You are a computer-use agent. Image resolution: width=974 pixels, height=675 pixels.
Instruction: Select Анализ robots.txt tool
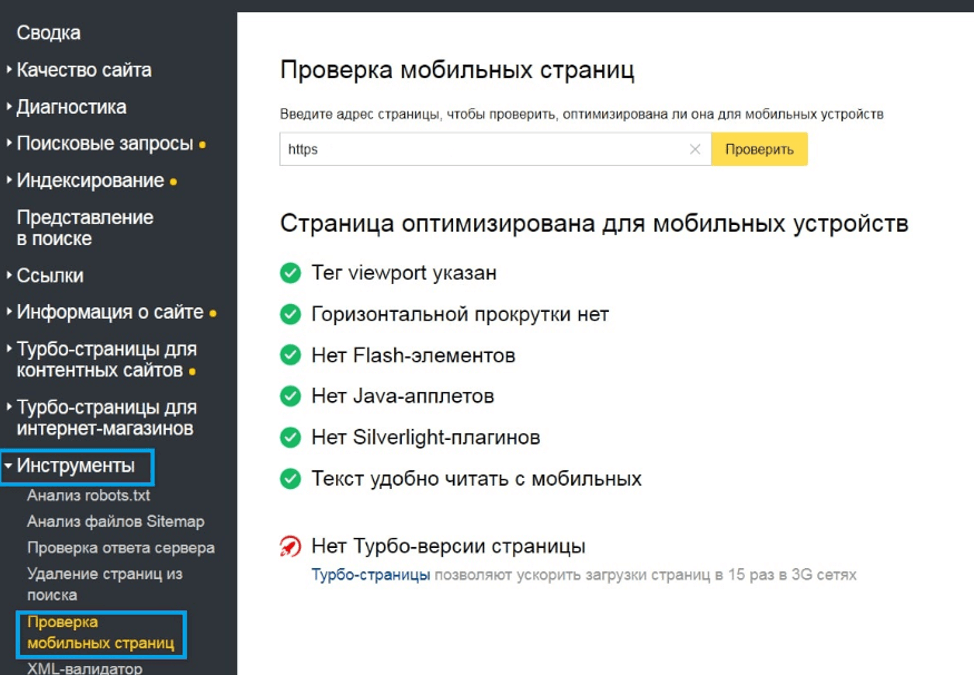coord(89,495)
